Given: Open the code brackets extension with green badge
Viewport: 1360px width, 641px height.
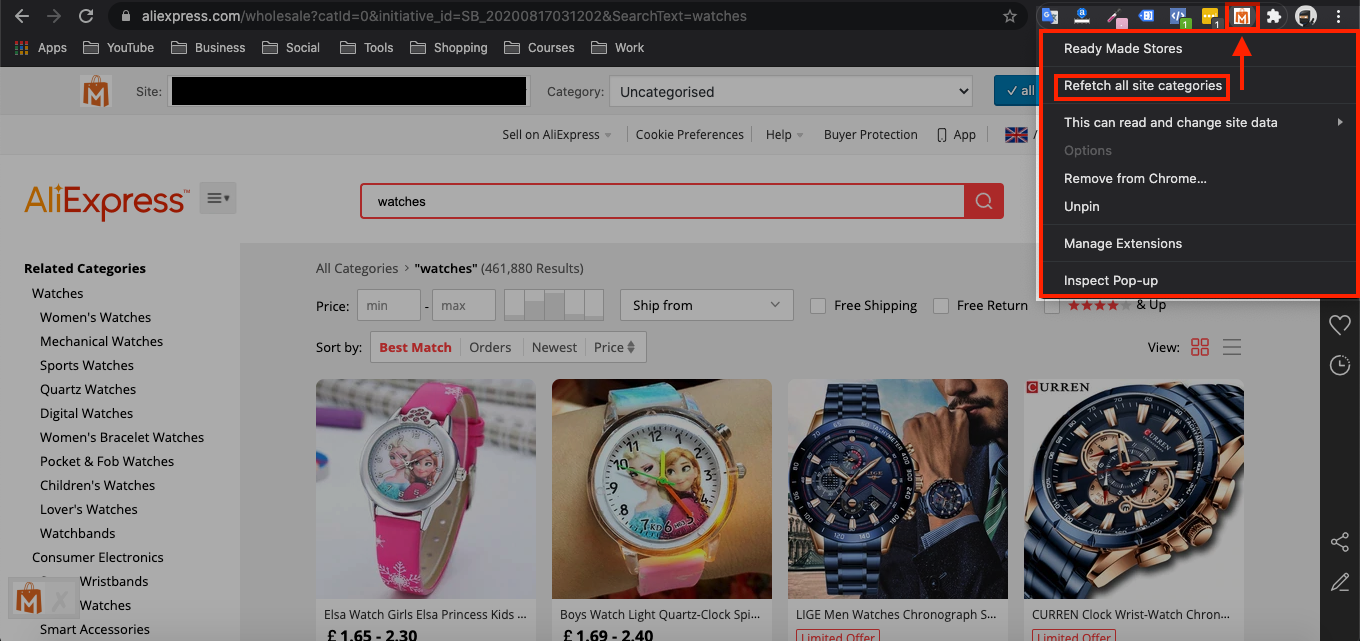Looking at the screenshot, I should pyautogui.click(x=1180, y=17).
